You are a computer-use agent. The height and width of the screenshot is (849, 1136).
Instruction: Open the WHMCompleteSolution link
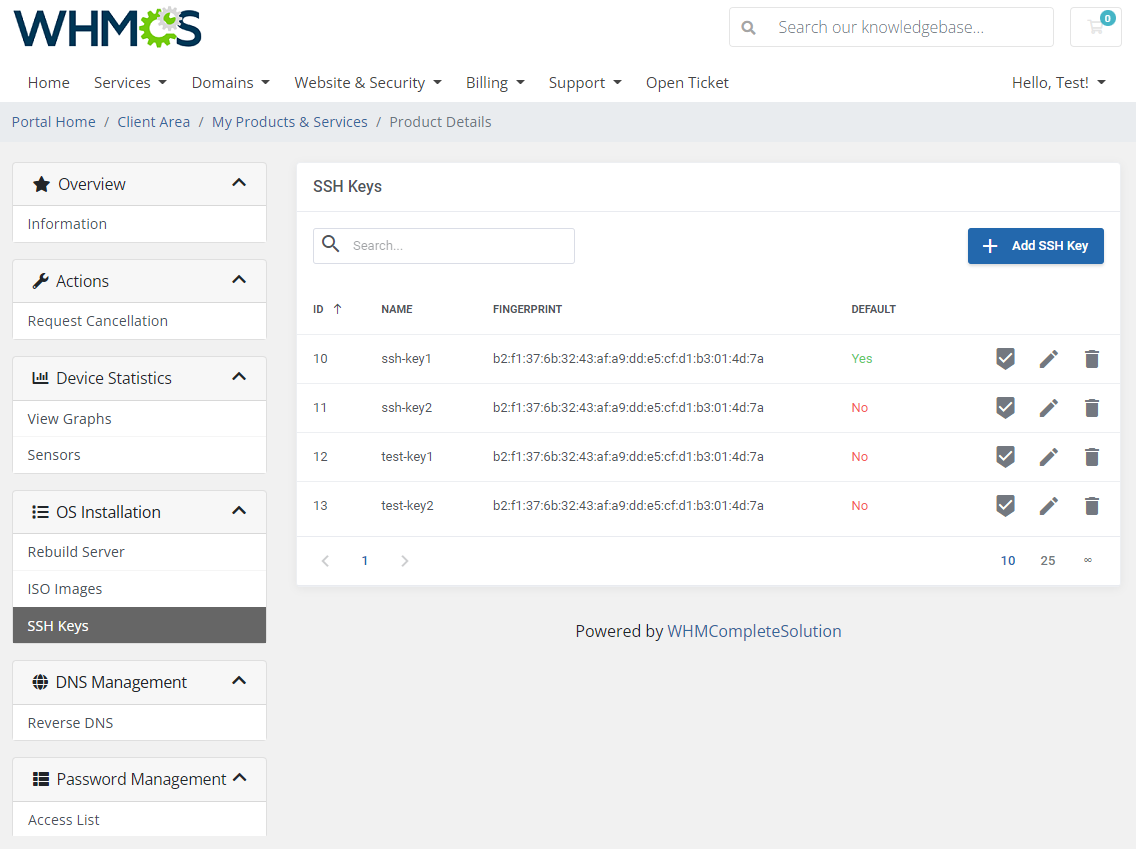tap(754, 631)
